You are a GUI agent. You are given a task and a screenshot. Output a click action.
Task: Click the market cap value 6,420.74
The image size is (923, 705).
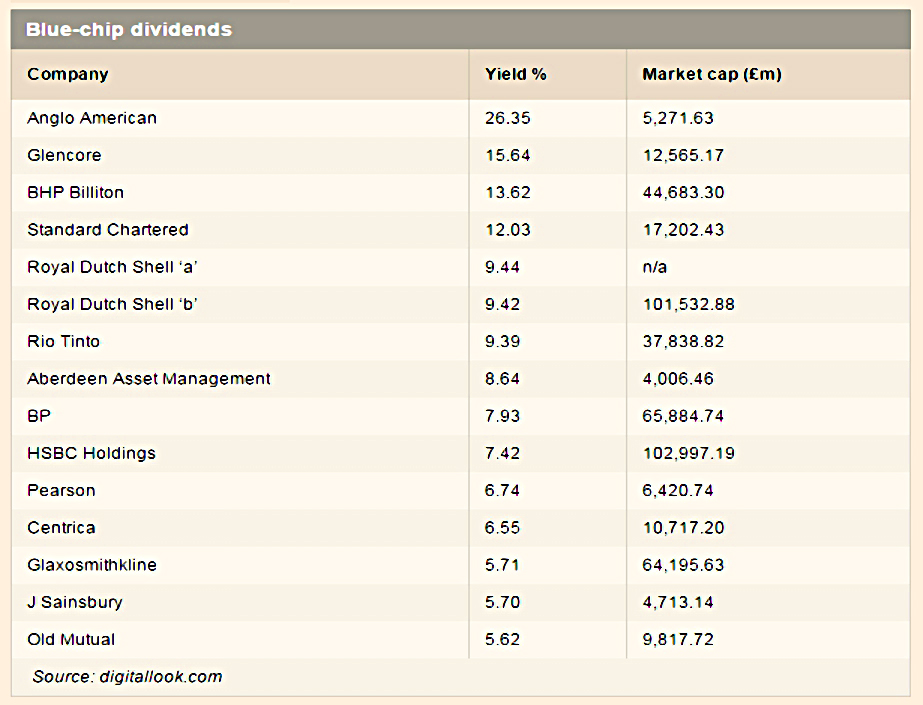[x=678, y=490]
